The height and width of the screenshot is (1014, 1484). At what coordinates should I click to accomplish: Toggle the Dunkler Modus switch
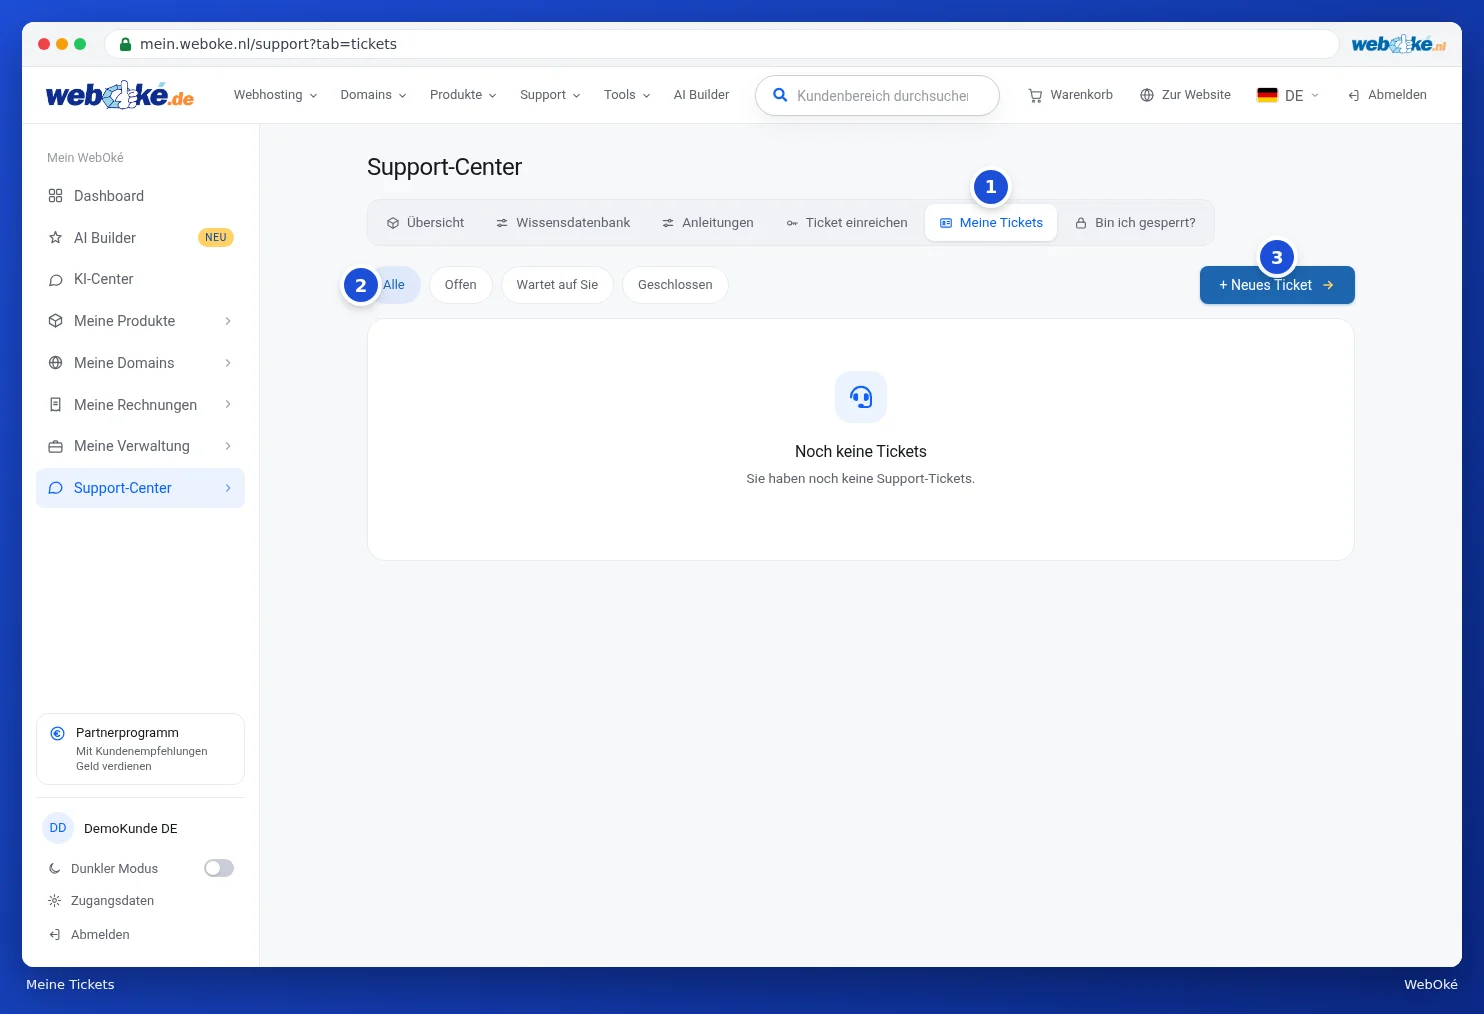[x=219, y=868]
